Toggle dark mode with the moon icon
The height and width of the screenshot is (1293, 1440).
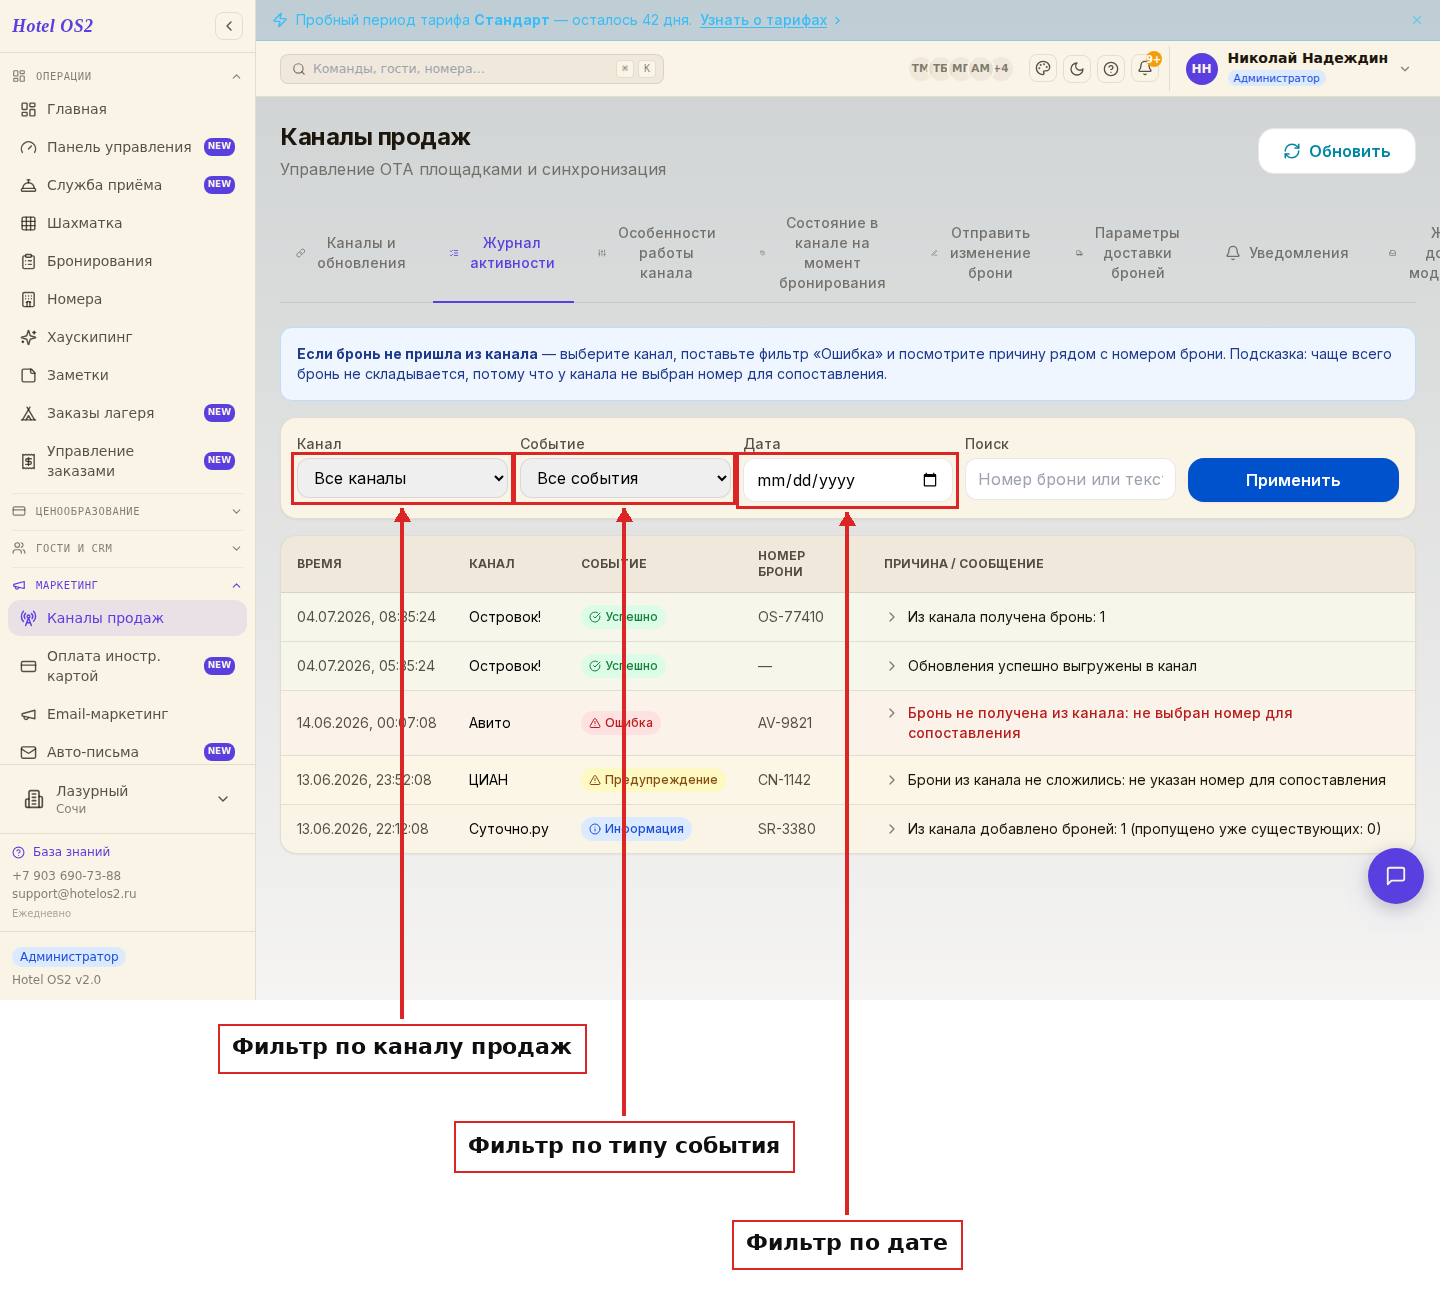coord(1077,69)
